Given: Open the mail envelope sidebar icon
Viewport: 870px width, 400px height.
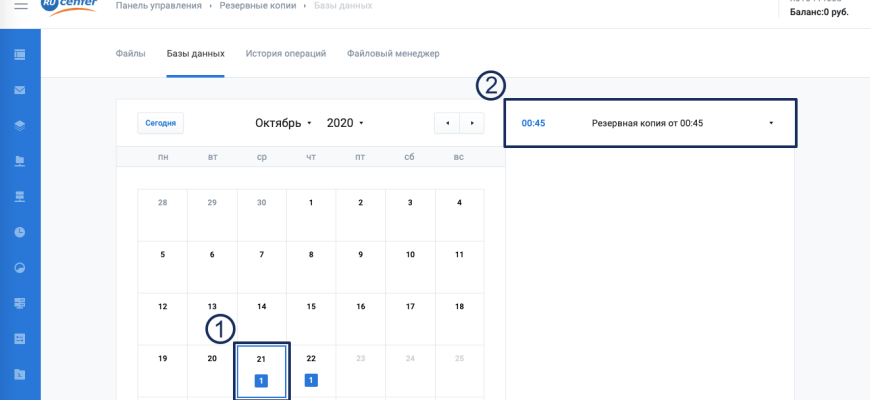Looking at the screenshot, I should point(20,90).
